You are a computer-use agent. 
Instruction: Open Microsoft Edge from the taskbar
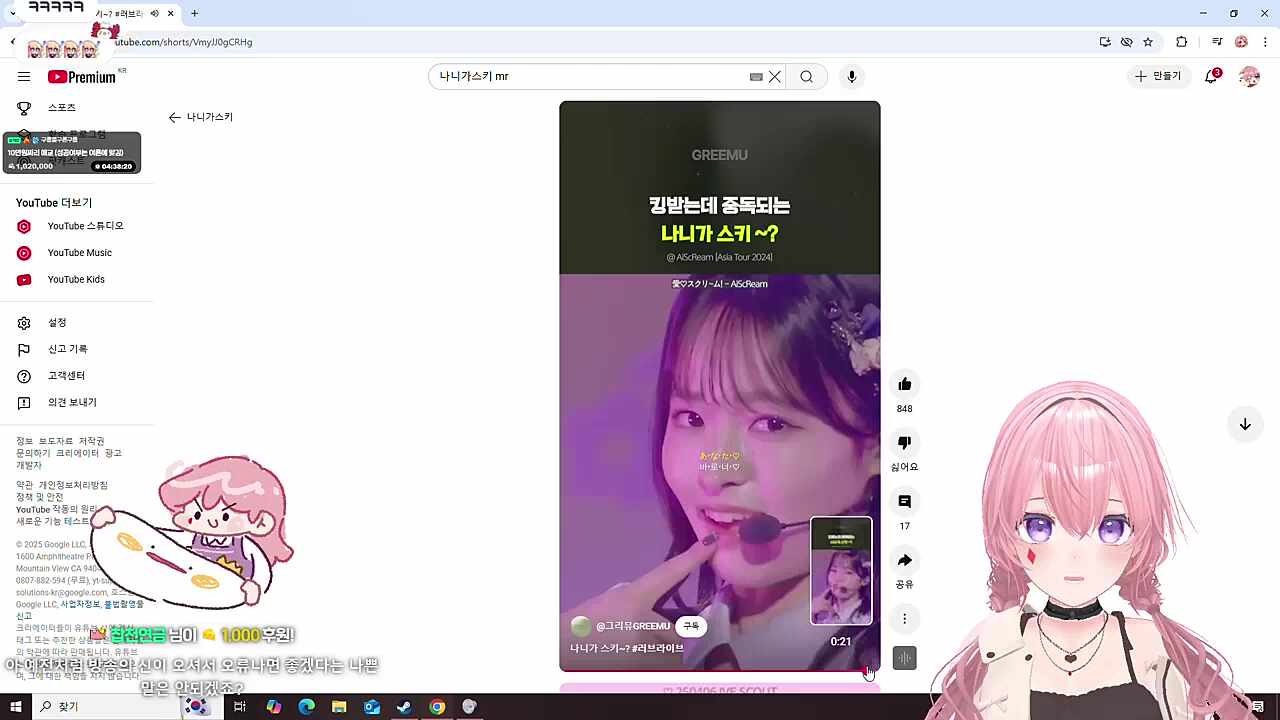(x=307, y=707)
